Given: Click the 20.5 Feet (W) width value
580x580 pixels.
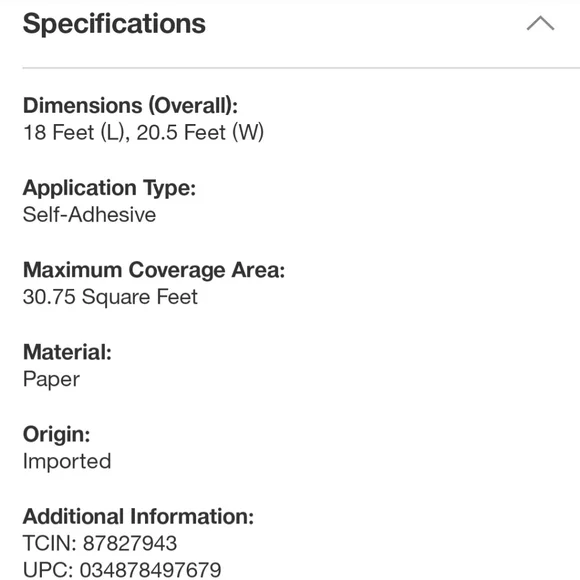Looking at the screenshot, I should click(x=200, y=132).
